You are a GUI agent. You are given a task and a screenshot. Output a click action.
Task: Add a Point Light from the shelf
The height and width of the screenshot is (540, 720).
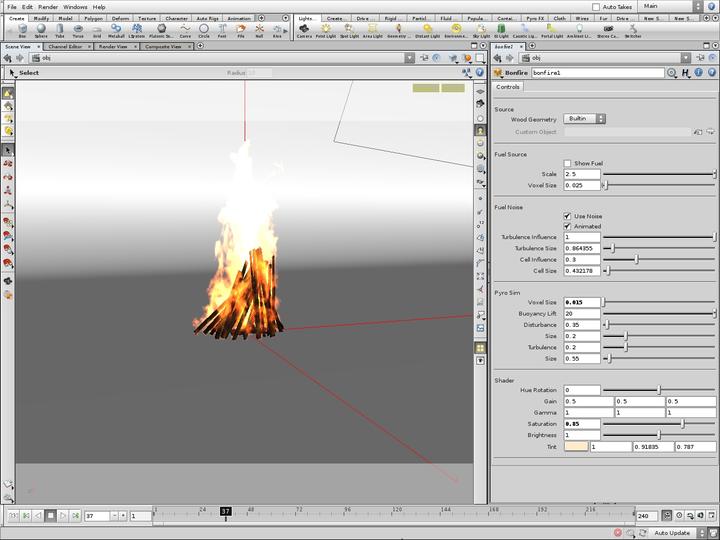pos(326,30)
